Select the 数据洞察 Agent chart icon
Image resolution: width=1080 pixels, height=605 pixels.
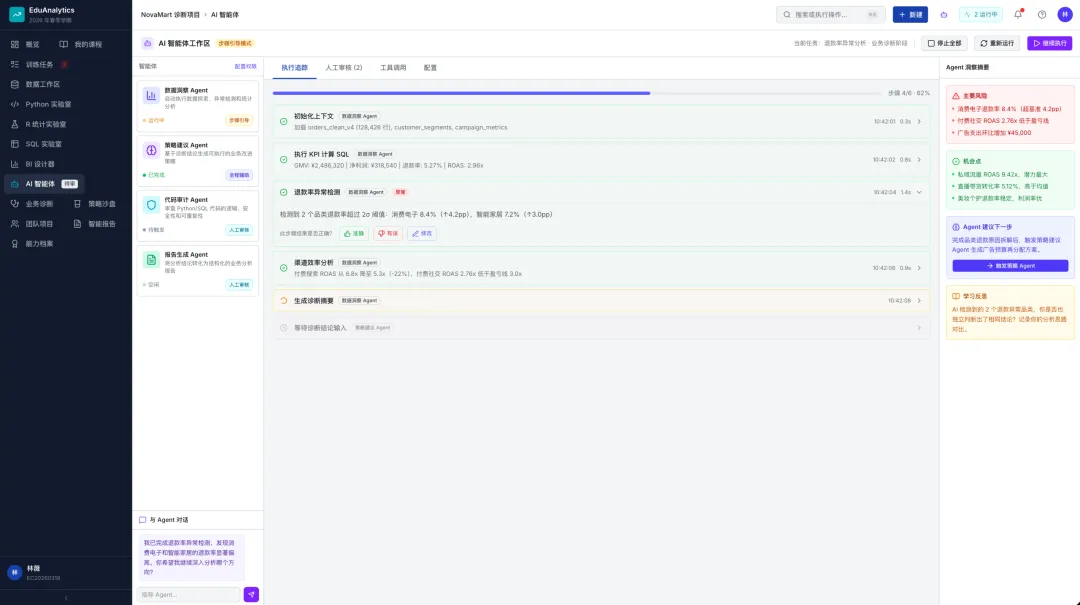[x=151, y=95]
